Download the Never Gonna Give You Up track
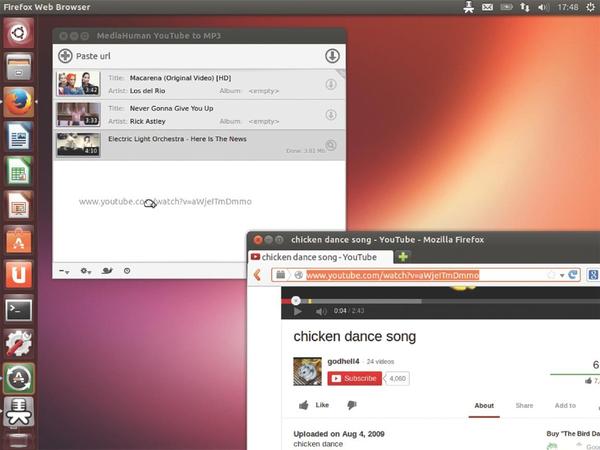The width and height of the screenshot is (600, 450). click(x=331, y=115)
